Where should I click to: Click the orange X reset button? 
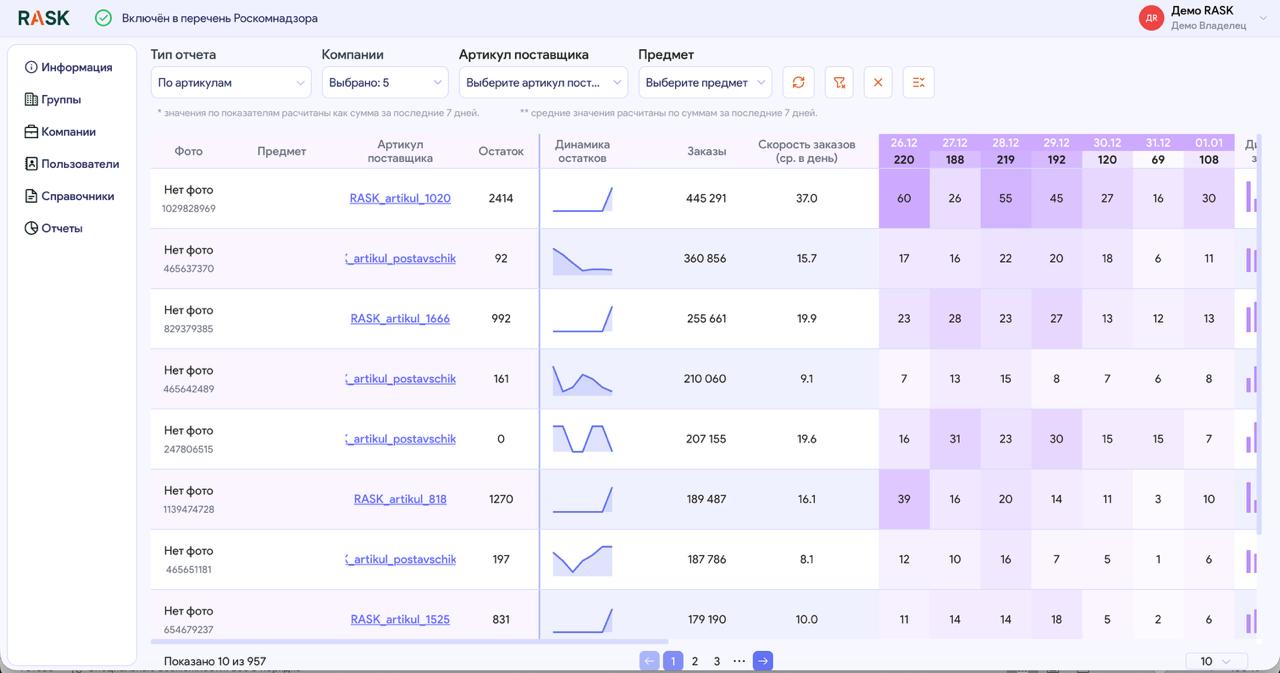click(x=878, y=83)
